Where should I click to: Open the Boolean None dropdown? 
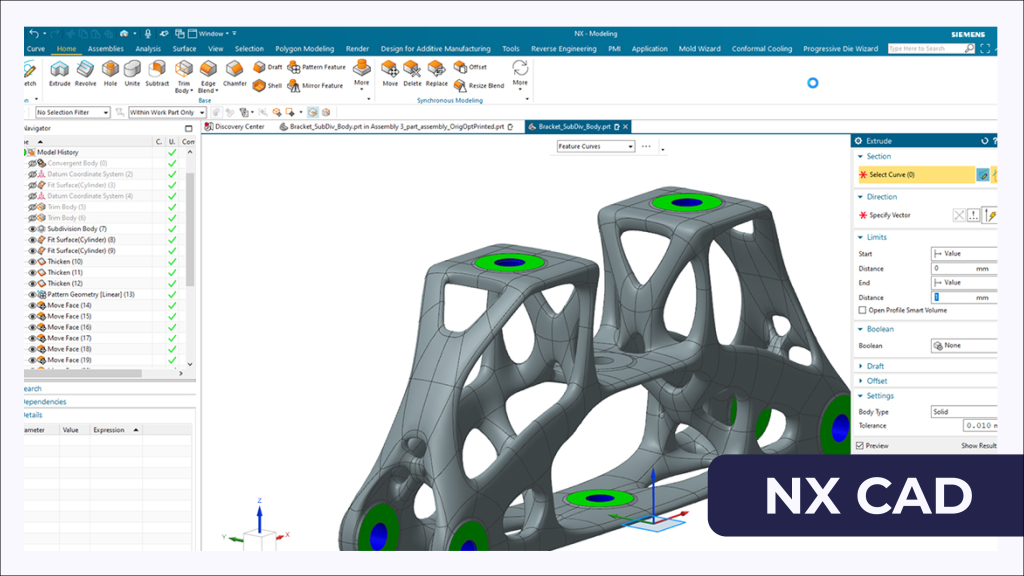964,346
